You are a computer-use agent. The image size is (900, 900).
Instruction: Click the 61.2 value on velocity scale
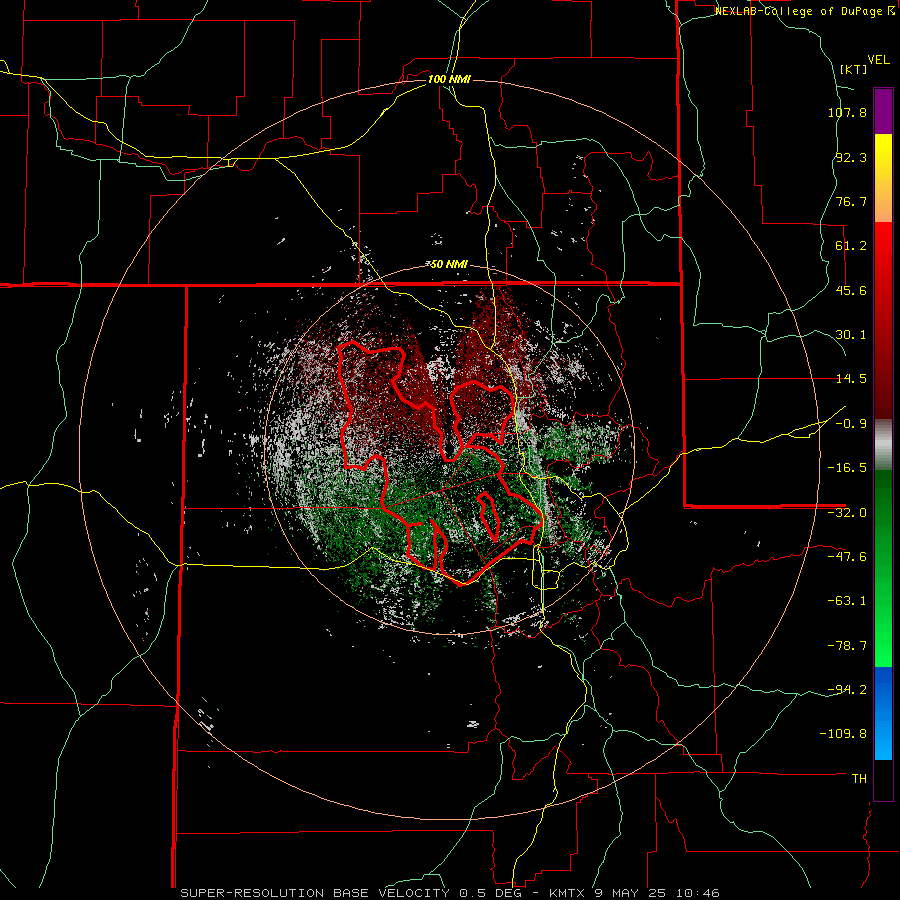pos(851,246)
